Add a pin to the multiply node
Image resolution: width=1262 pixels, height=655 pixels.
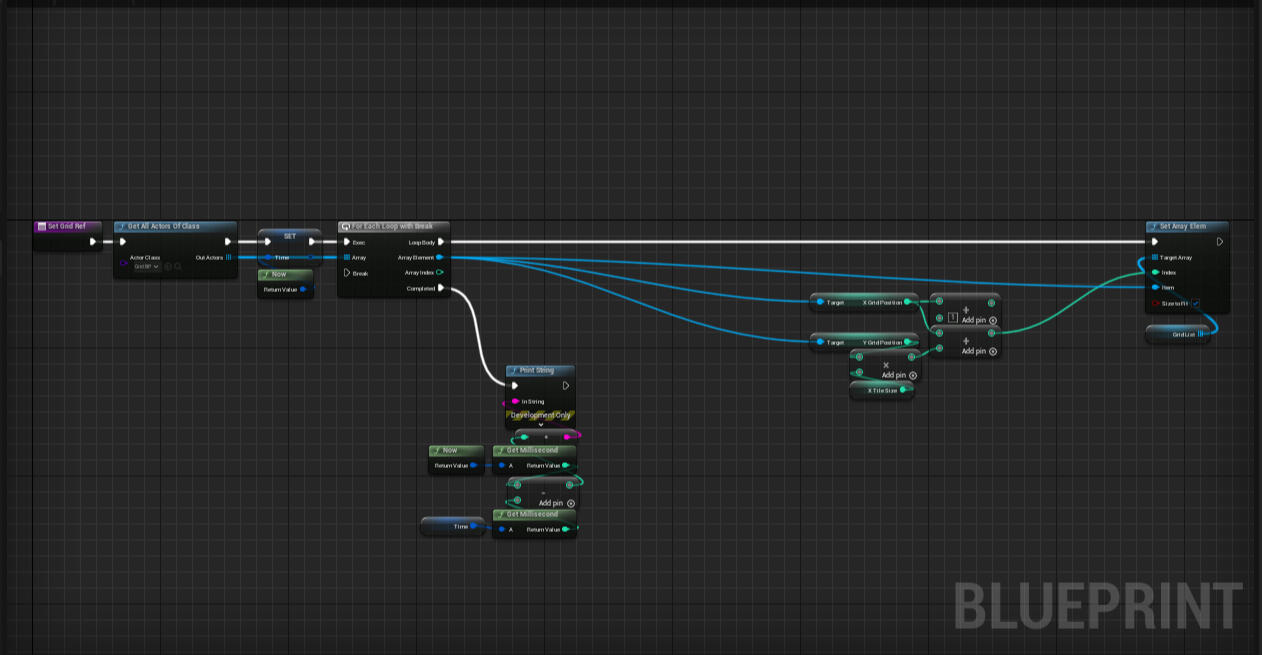913,375
